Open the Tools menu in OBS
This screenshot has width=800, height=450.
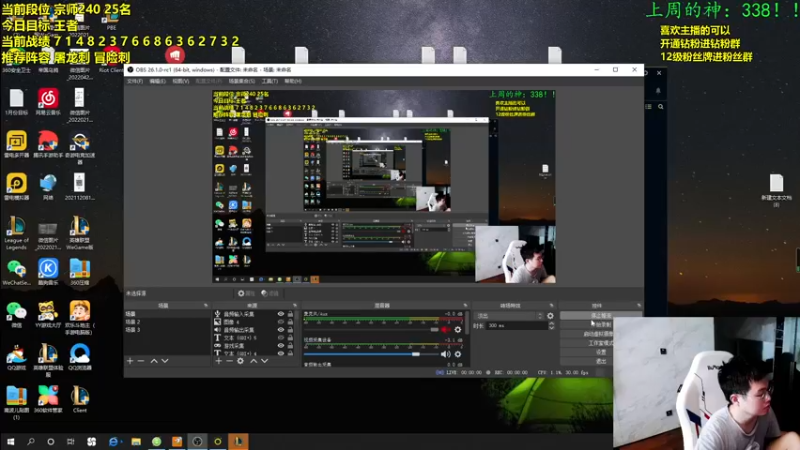269,81
